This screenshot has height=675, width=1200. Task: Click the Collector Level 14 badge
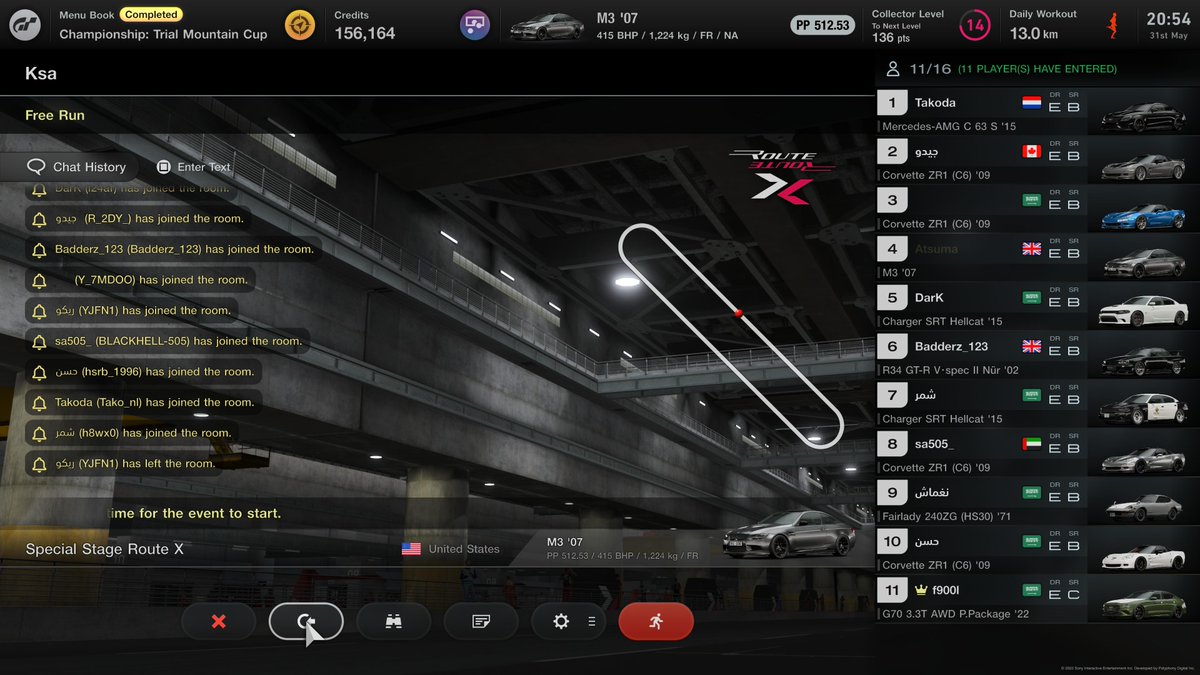(973, 22)
